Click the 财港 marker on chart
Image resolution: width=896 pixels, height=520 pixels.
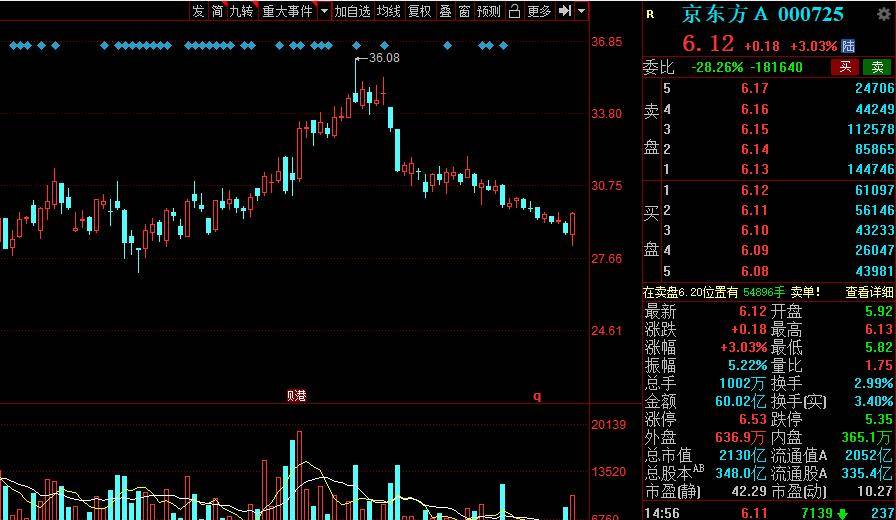point(297,395)
